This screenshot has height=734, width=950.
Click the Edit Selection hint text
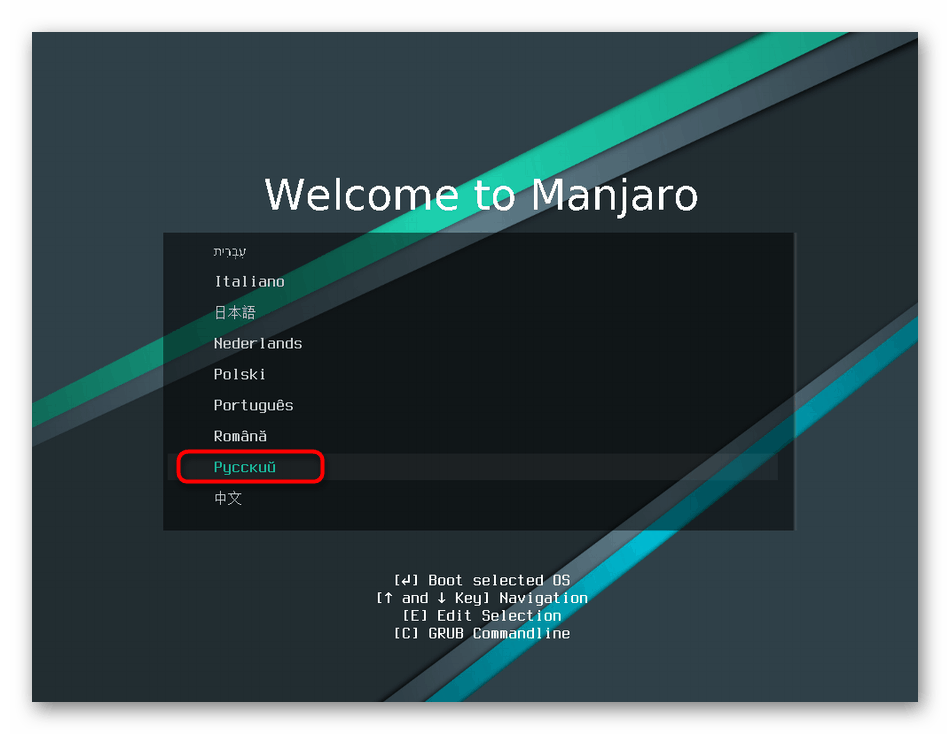pyautogui.click(x=482, y=616)
